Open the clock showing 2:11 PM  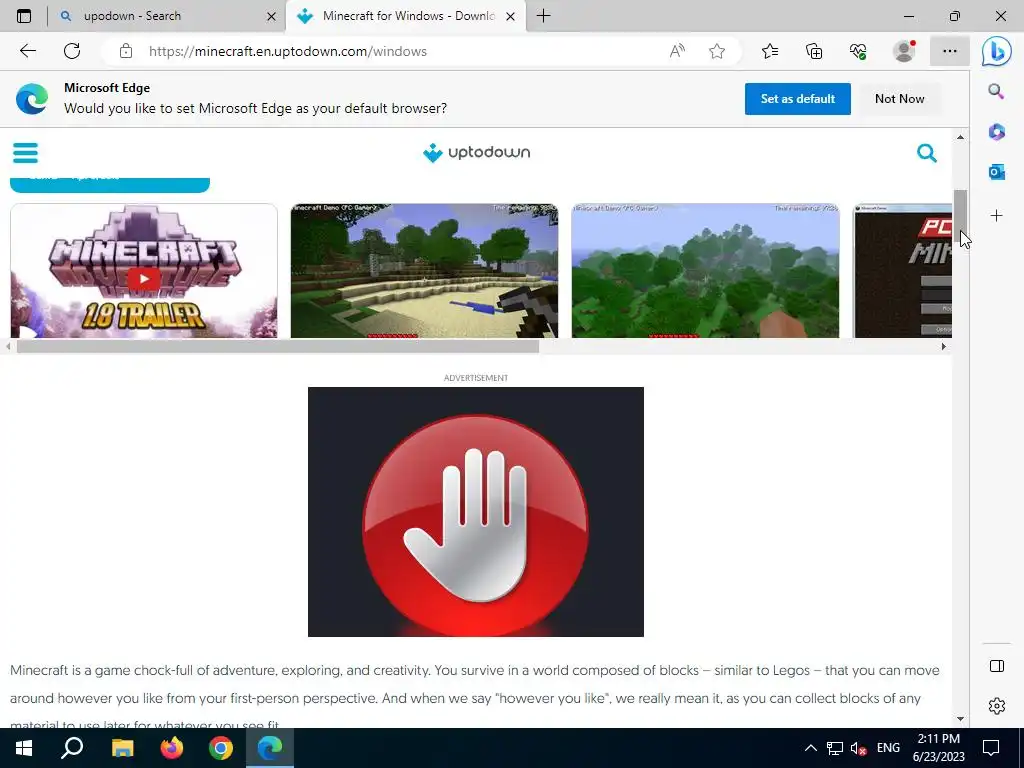(x=938, y=748)
